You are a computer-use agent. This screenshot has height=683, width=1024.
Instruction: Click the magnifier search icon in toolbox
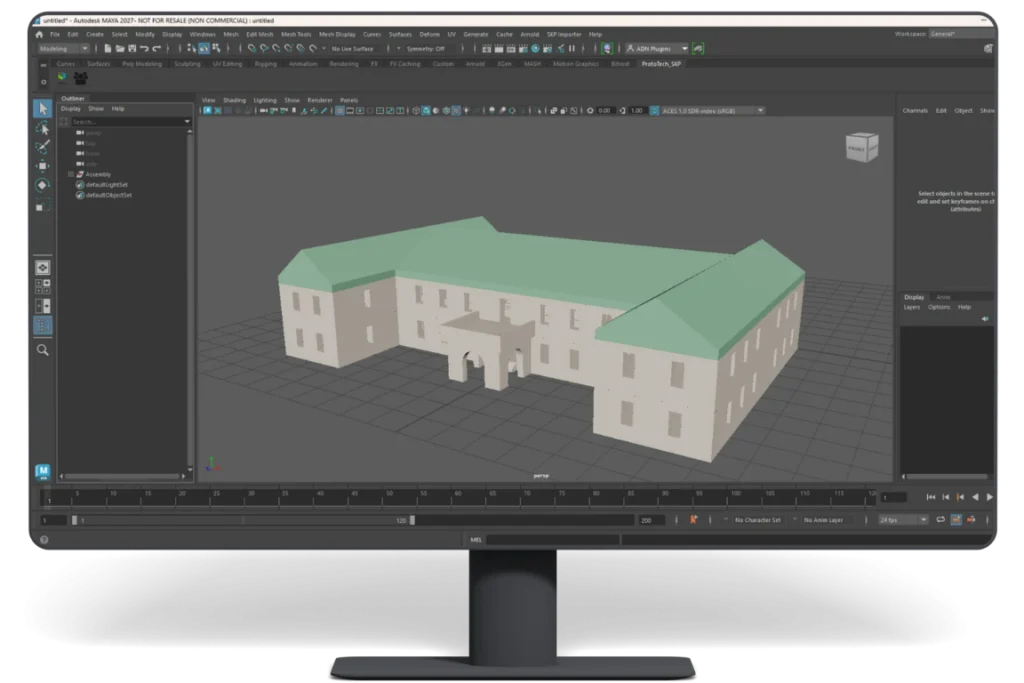[x=42, y=350]
